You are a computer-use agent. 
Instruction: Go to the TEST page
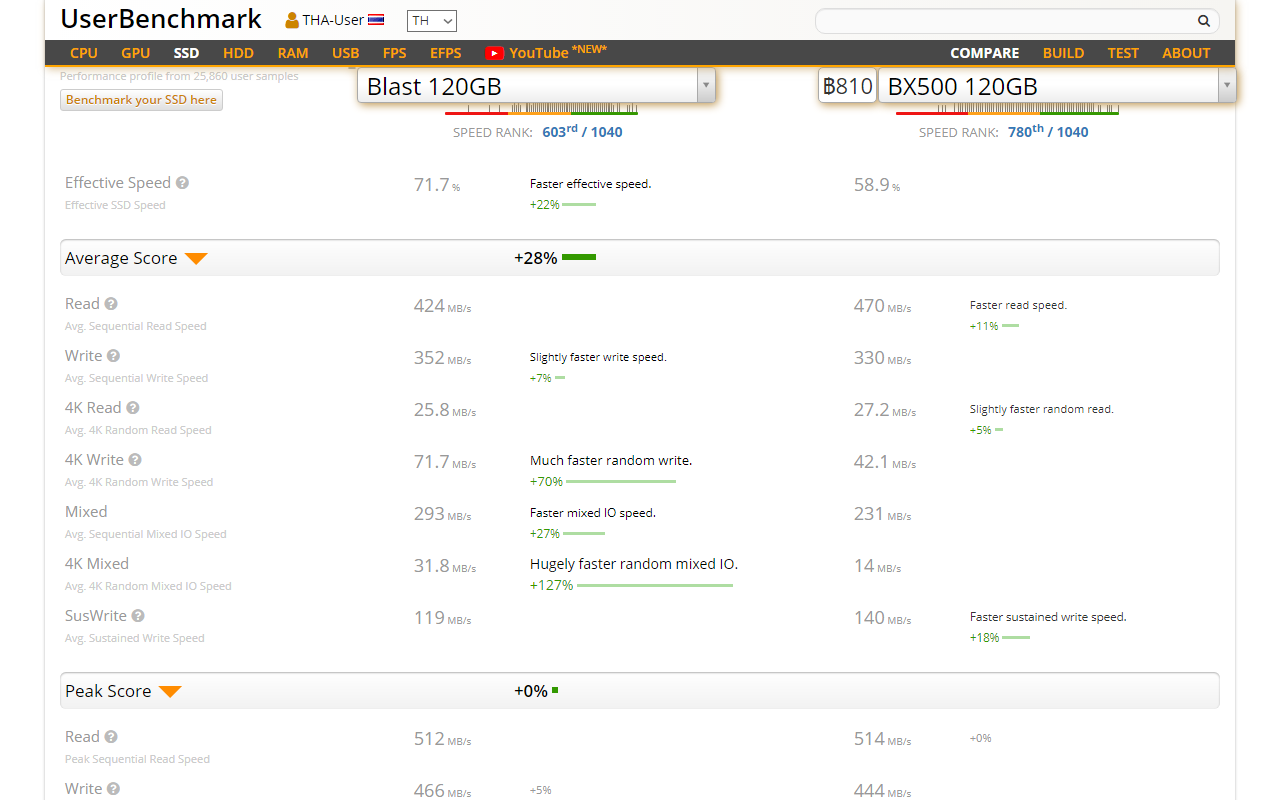(x=1123, y=53)
